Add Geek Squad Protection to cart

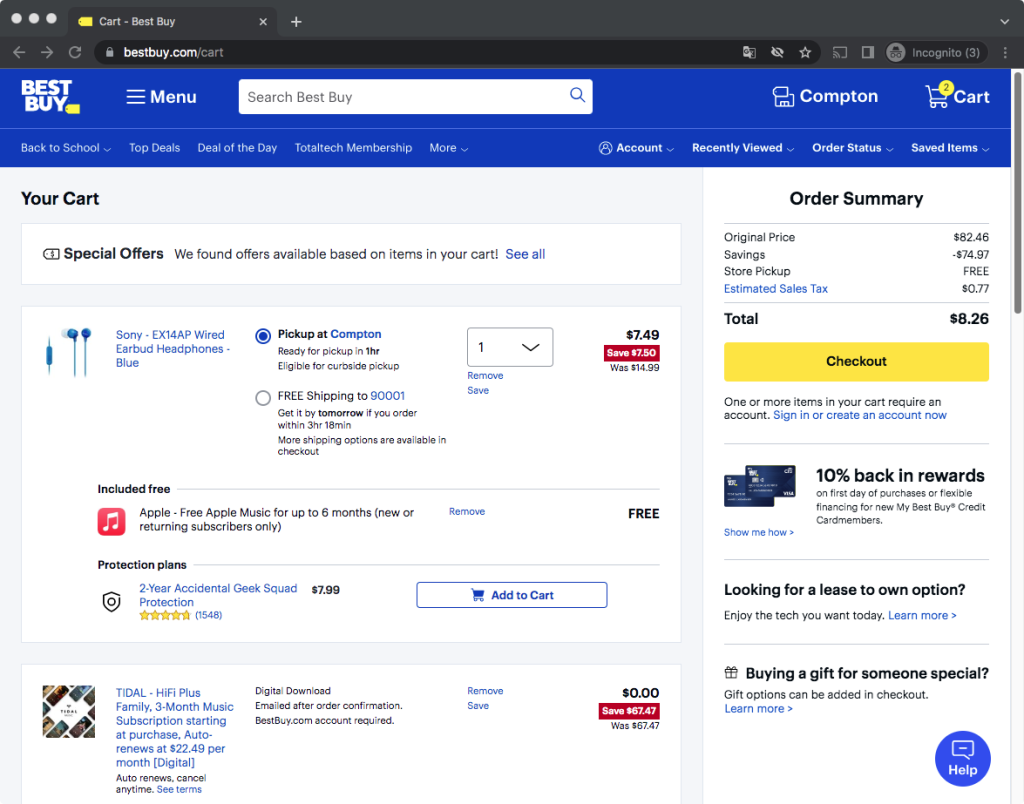coord(511,595)
